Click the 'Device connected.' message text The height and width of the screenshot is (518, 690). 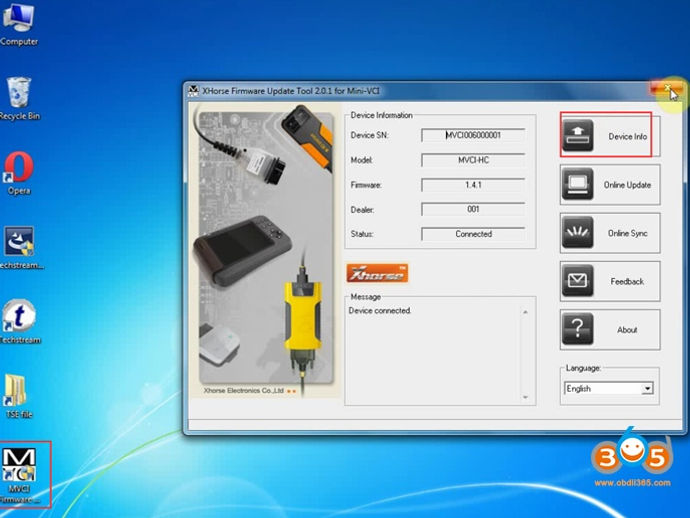coord(380,311)
